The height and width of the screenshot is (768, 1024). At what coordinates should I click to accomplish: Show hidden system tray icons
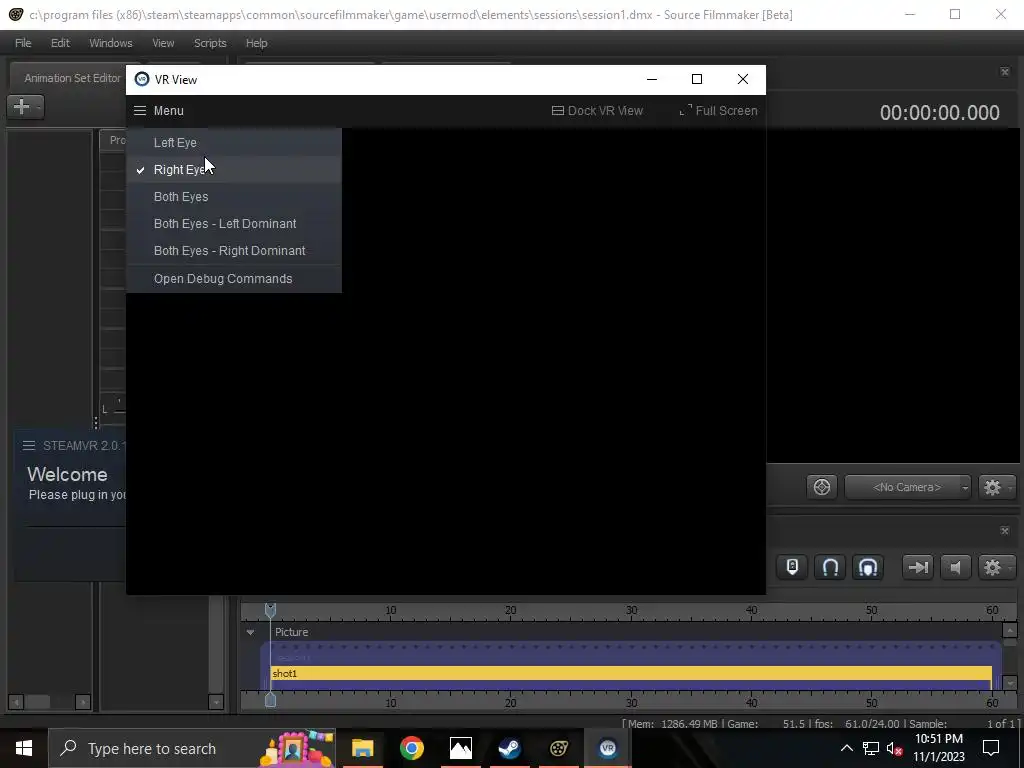click(x=846, y=748)
